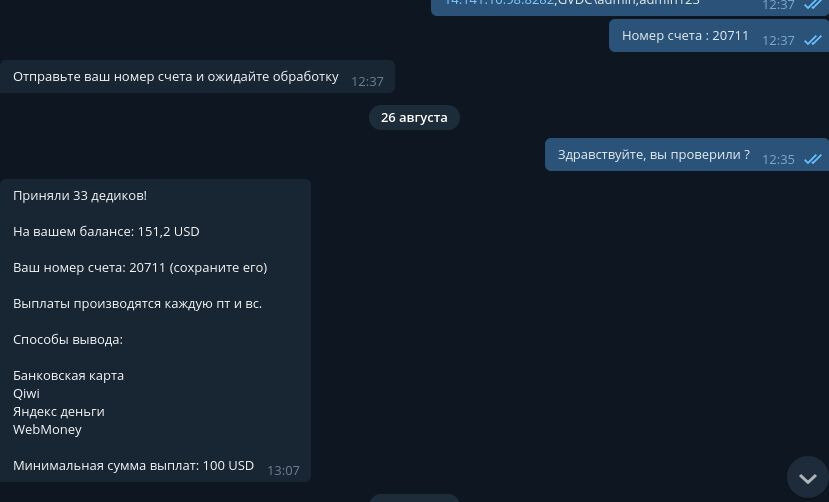Click the 12:37 timestamp on "ожидайте обработку" message

[367, 81]
